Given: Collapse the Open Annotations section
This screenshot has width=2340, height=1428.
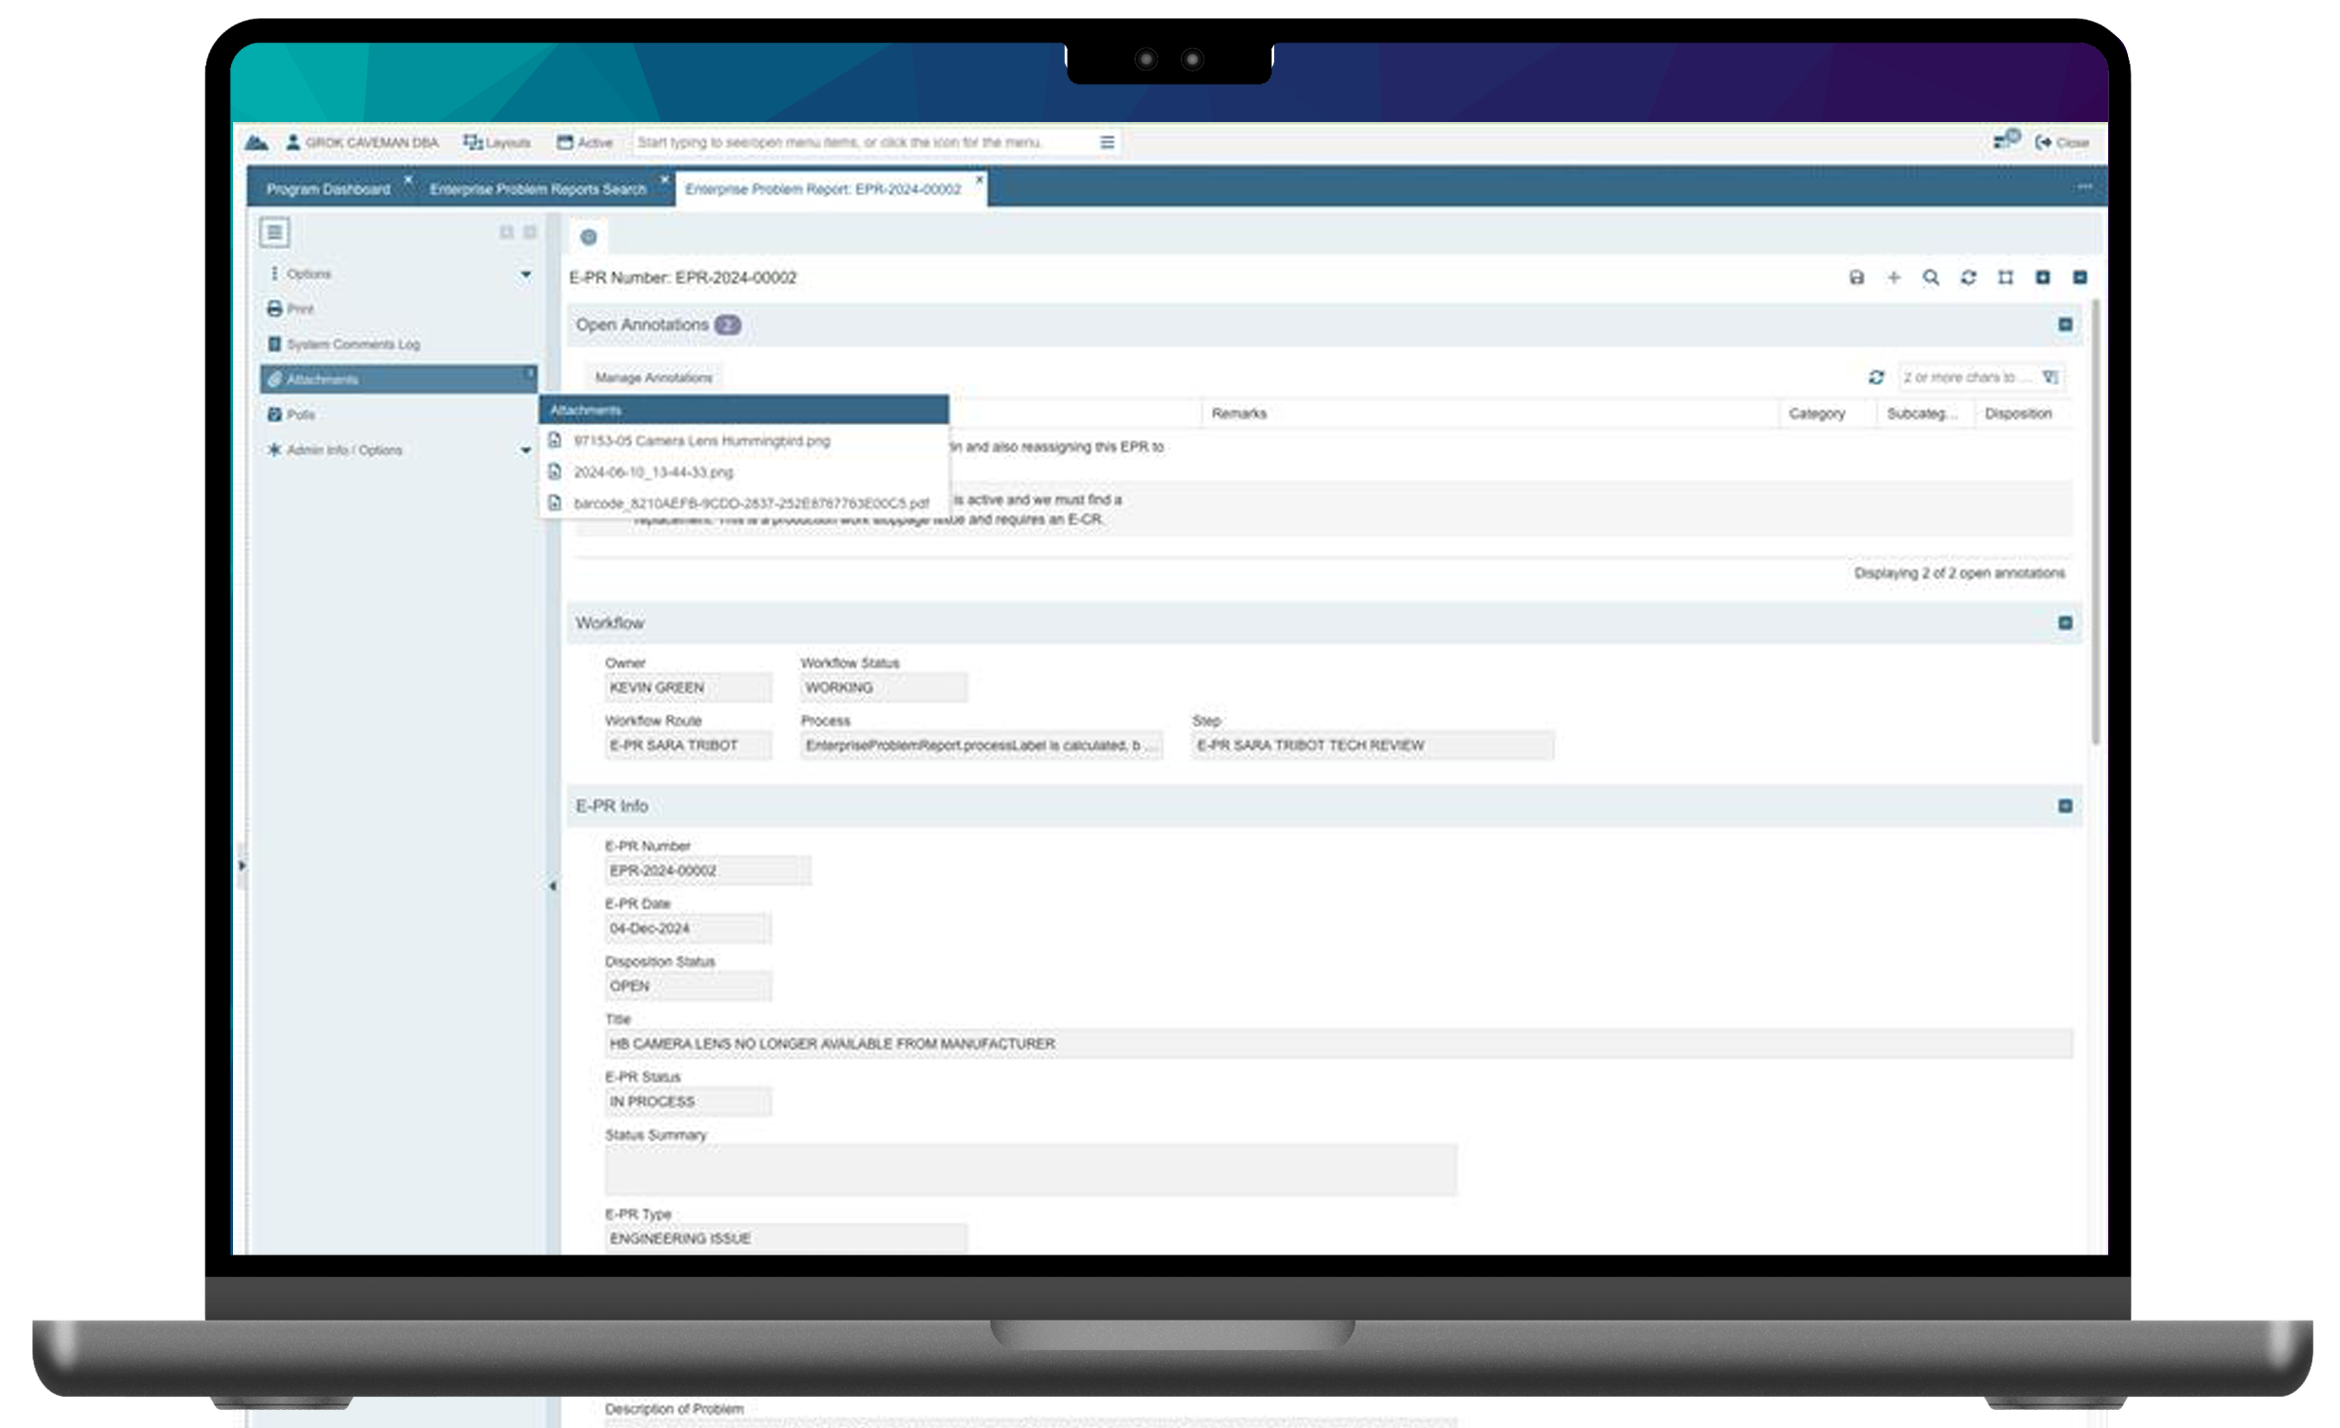Looking at the screenshot, I should [2065, 325].
